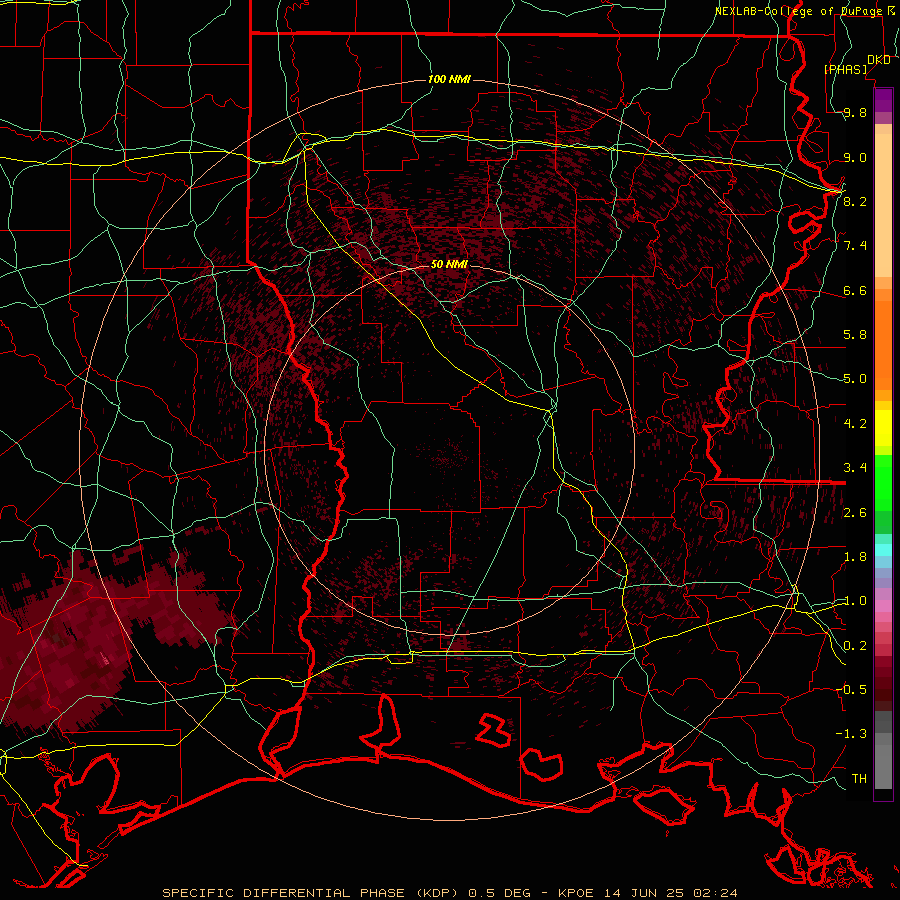The width and height of the screenshot is (900, 900).
Task: Pick the bright green band on the legend
Action: 883,482
